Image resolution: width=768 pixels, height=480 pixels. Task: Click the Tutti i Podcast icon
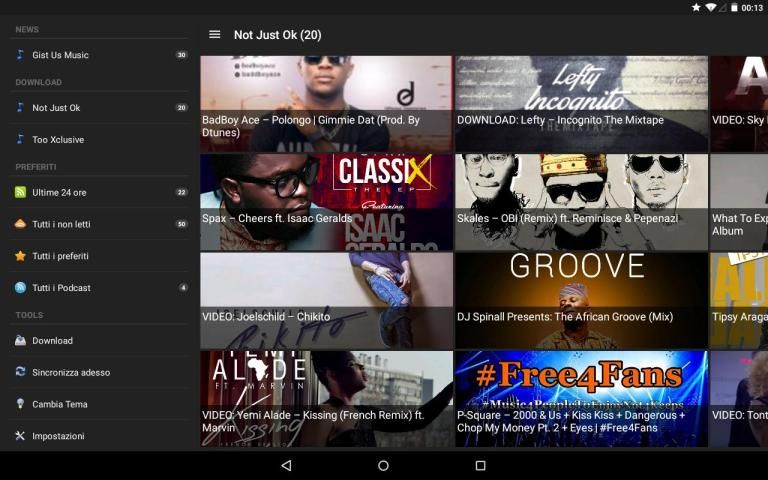[x=20, y=288]
